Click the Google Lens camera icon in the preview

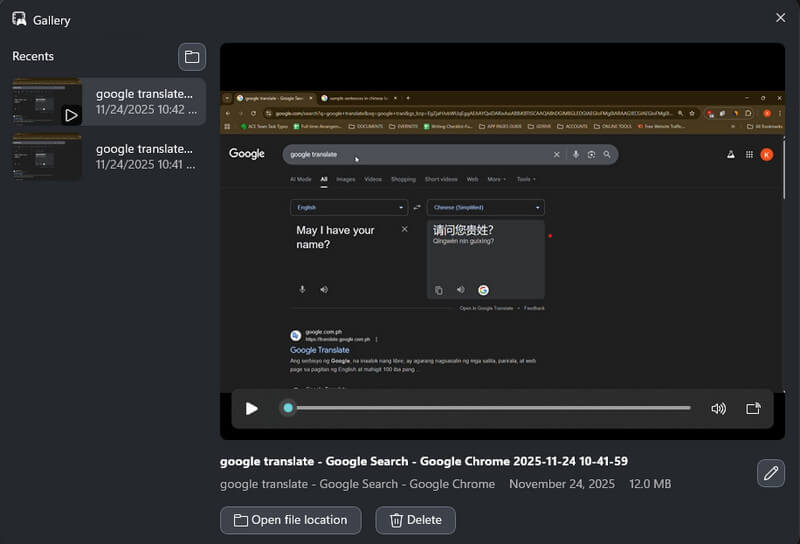point(591,155)
